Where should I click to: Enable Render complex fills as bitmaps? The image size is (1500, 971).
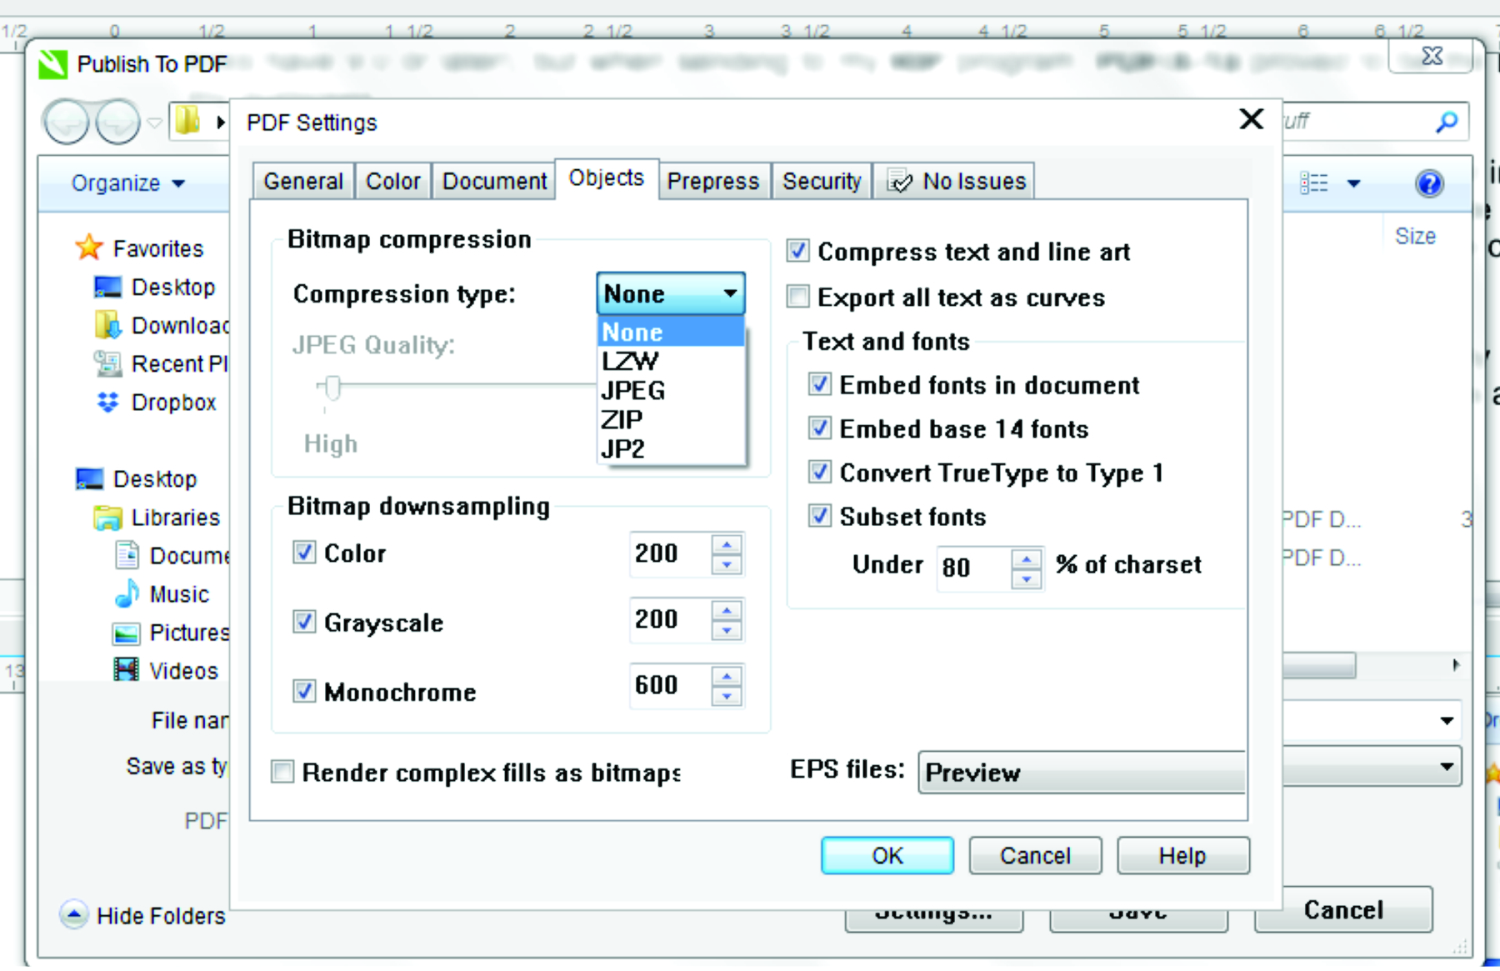pyautogui.click(x=282, y=771)
